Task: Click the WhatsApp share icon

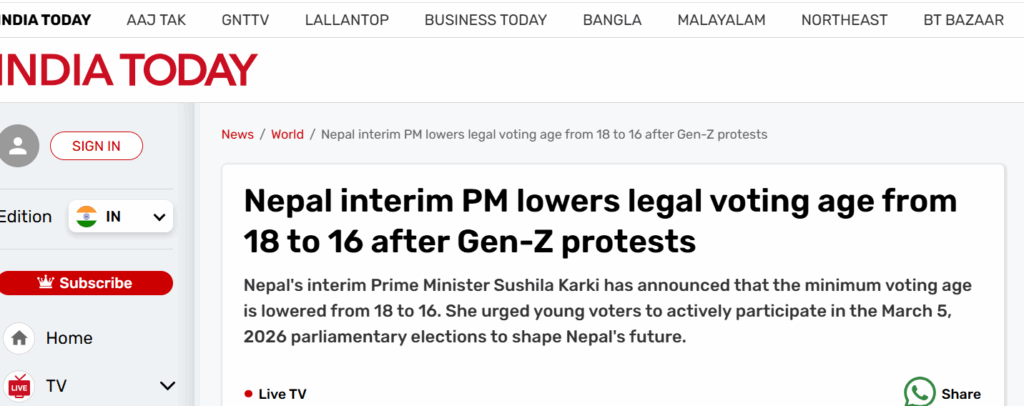Action: tap(919, 392)
